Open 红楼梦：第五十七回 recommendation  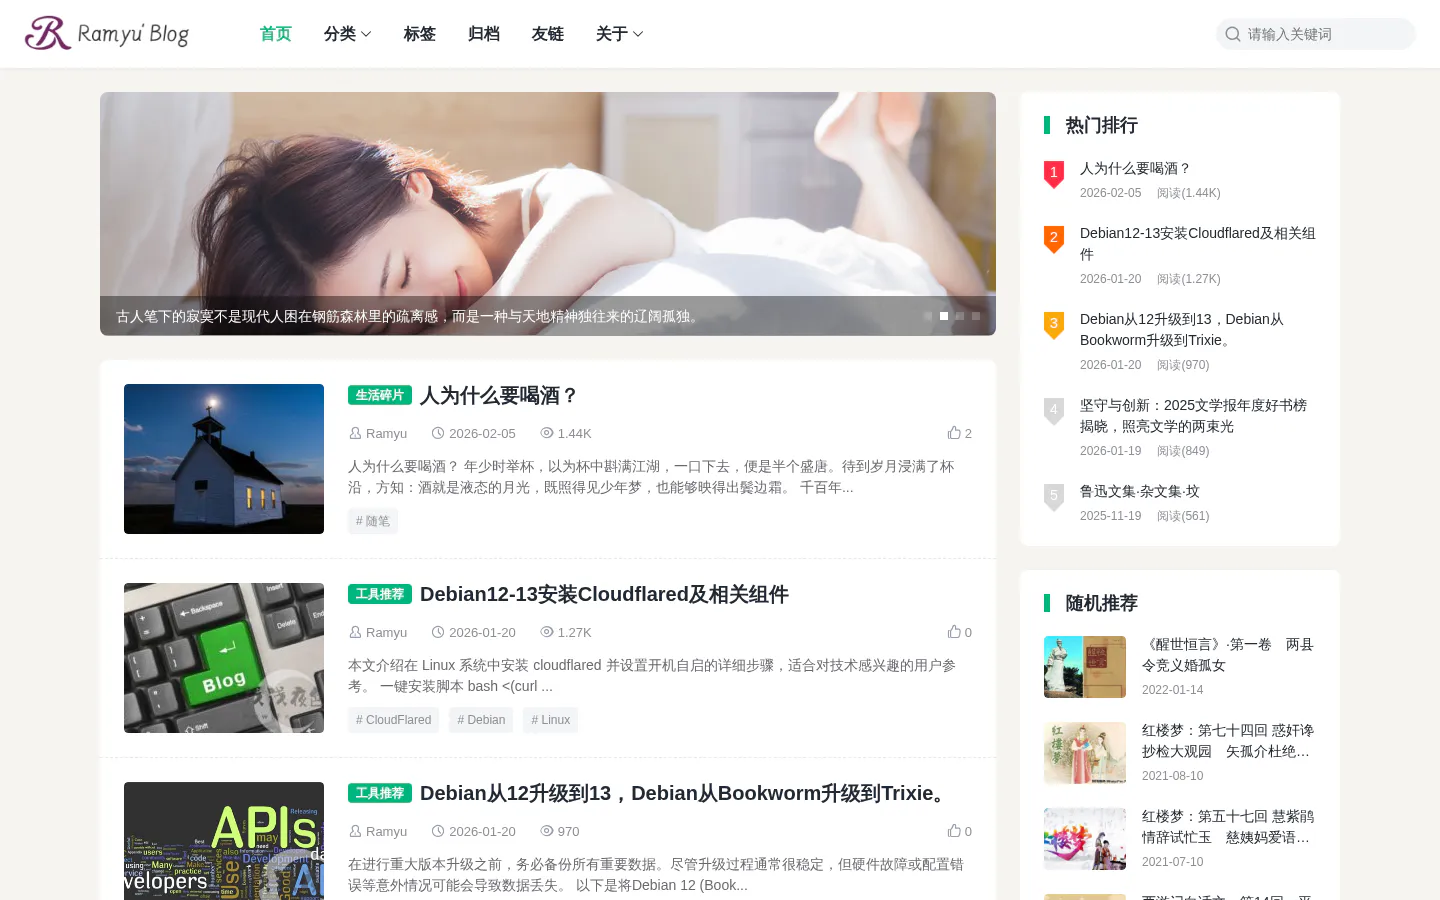(1228, 827)
